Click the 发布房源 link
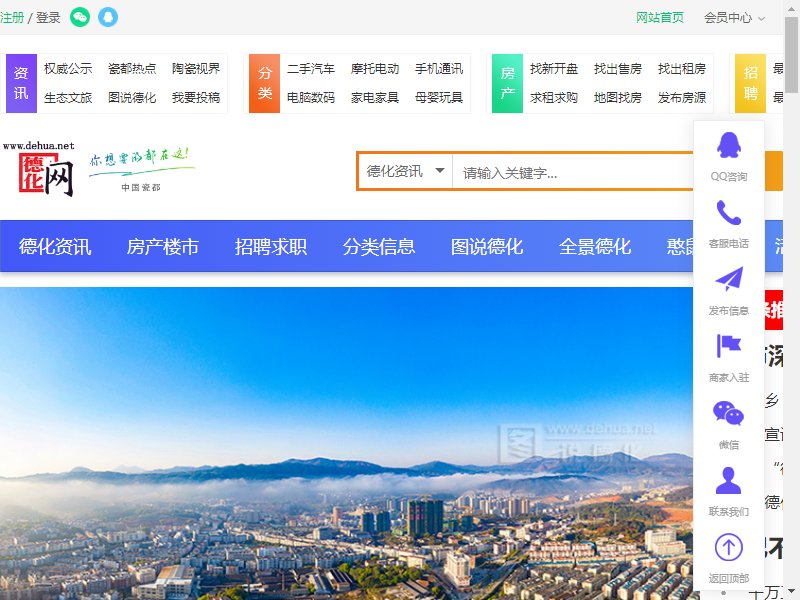Screen dimensions: 800x600 (x=682, y=97)
